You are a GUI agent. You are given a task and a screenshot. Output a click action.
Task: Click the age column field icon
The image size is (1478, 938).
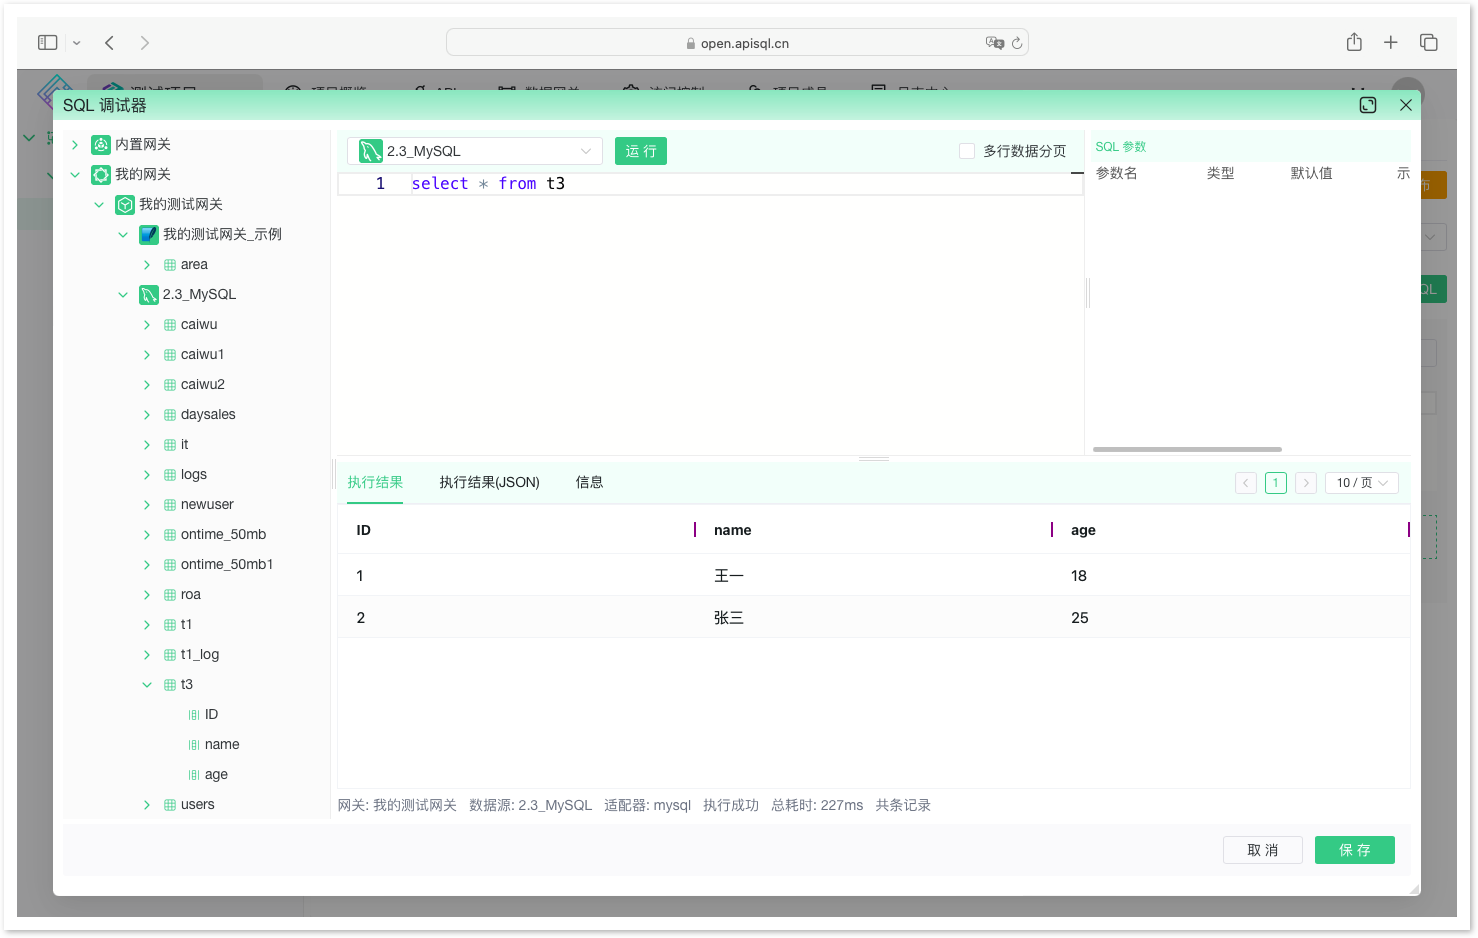194,775
